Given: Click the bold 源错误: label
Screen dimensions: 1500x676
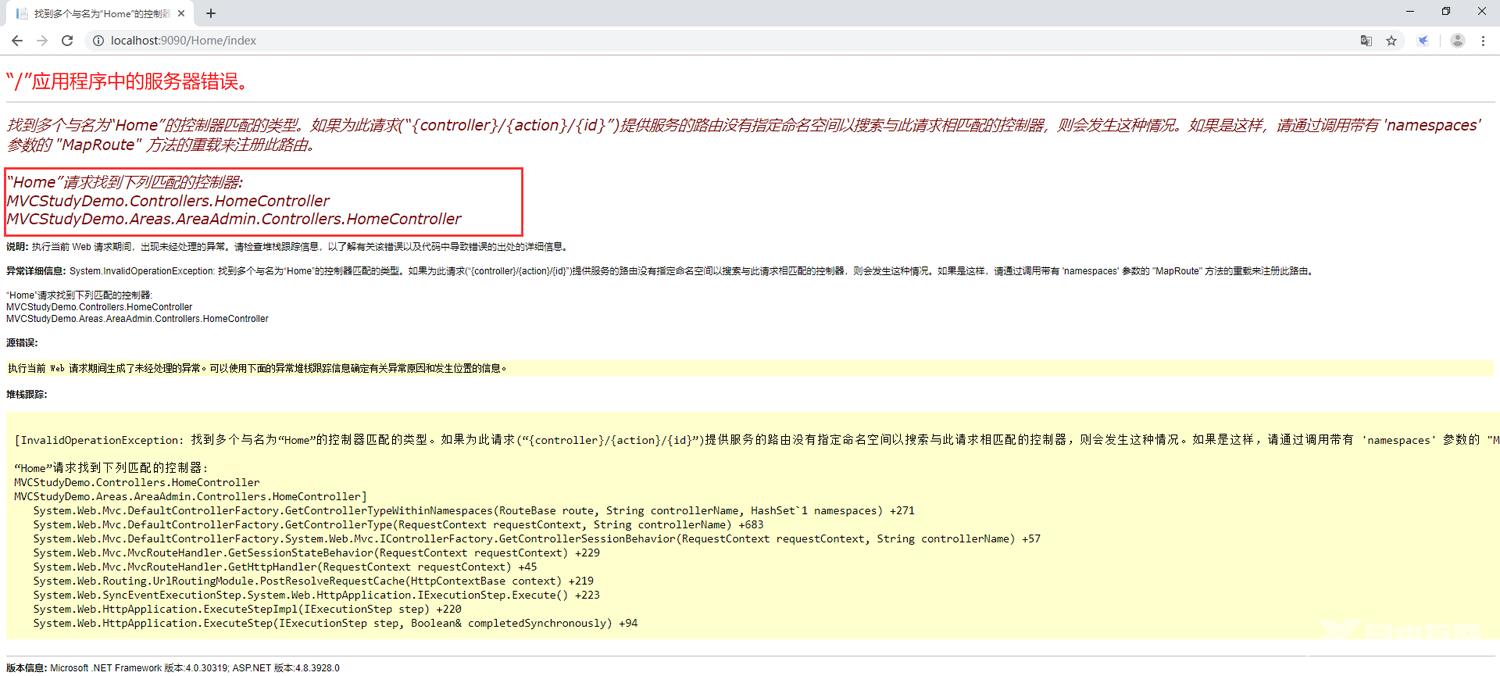Looking at the screenshot, I should (21, 343).
